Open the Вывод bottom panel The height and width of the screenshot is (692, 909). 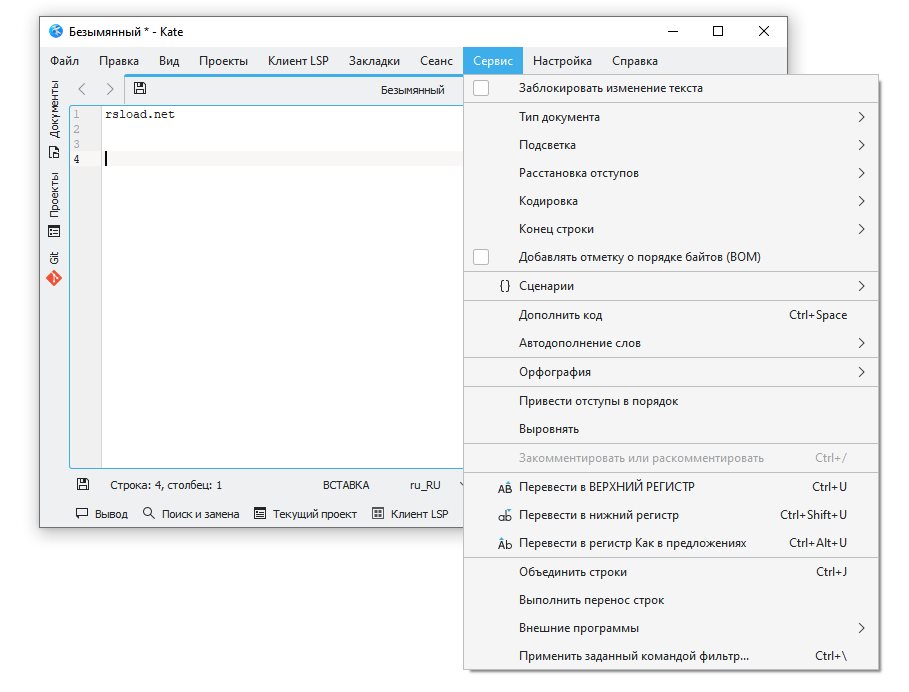101,513
